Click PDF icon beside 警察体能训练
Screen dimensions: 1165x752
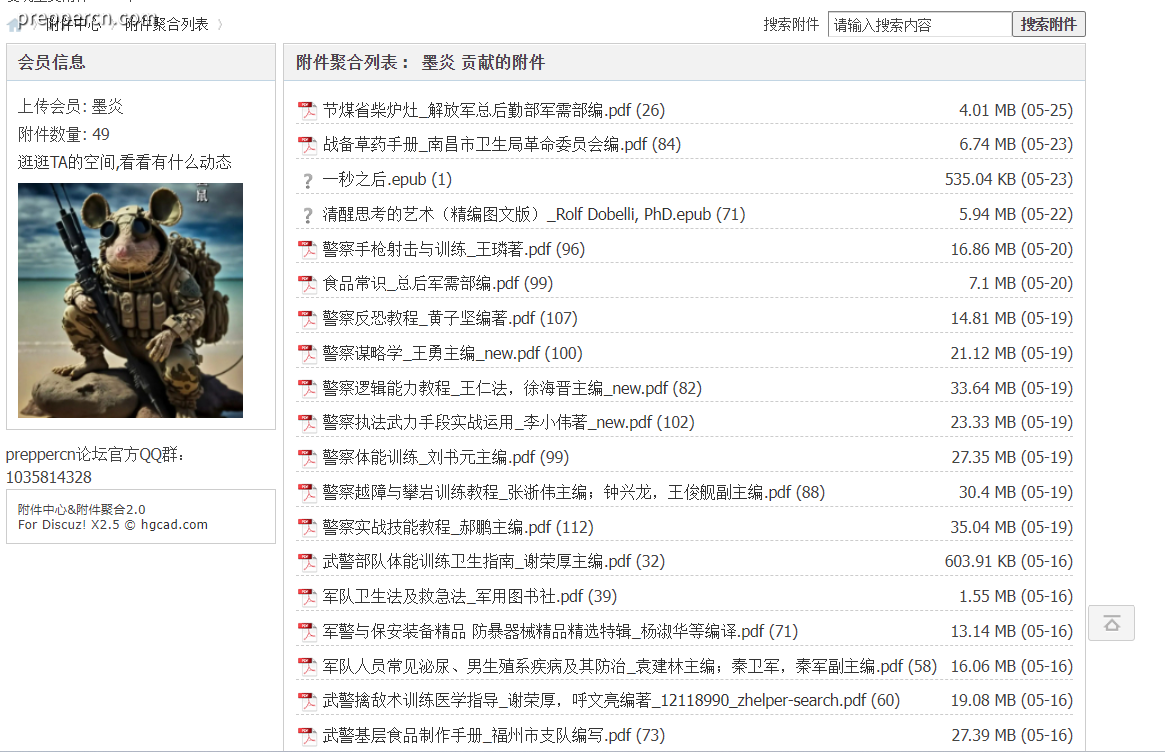tap(307, 458)
